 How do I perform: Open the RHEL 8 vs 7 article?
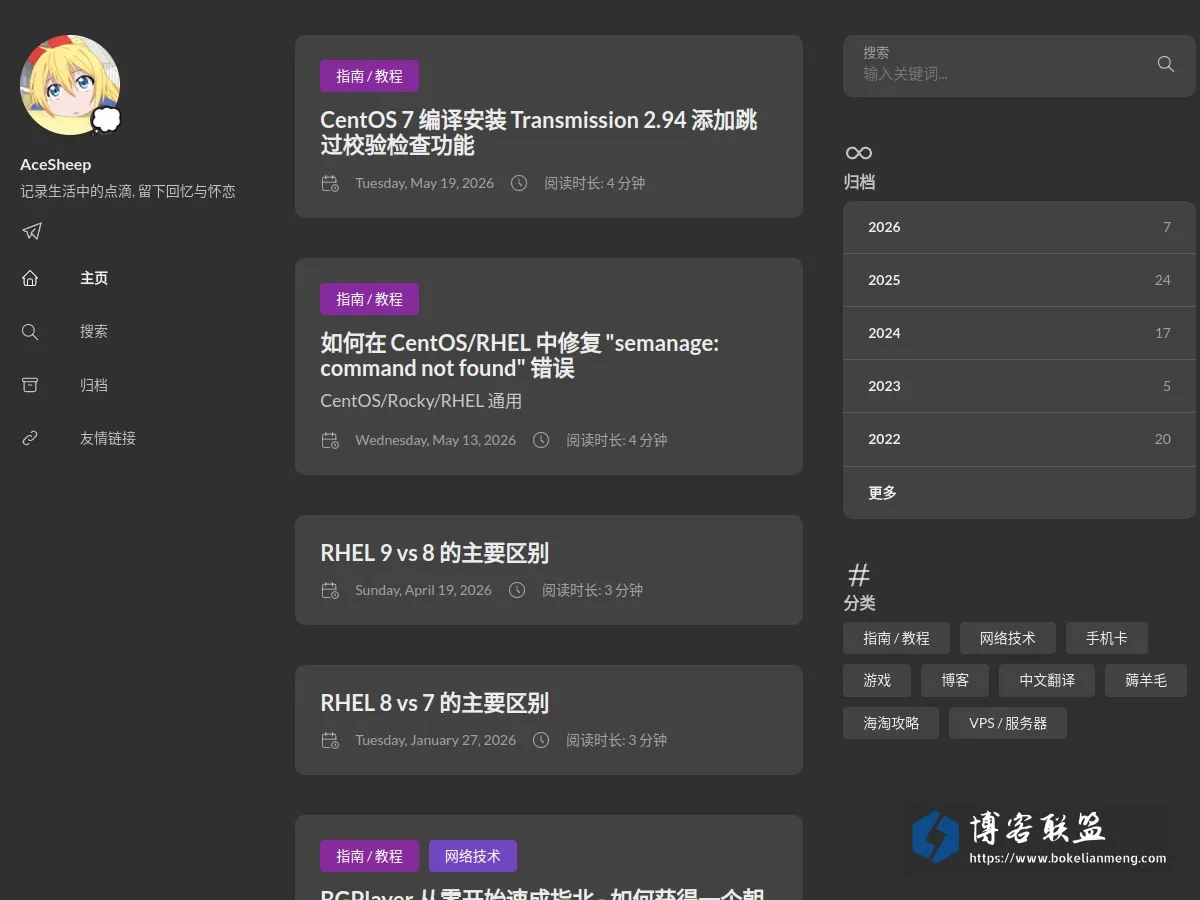(434, 703)
